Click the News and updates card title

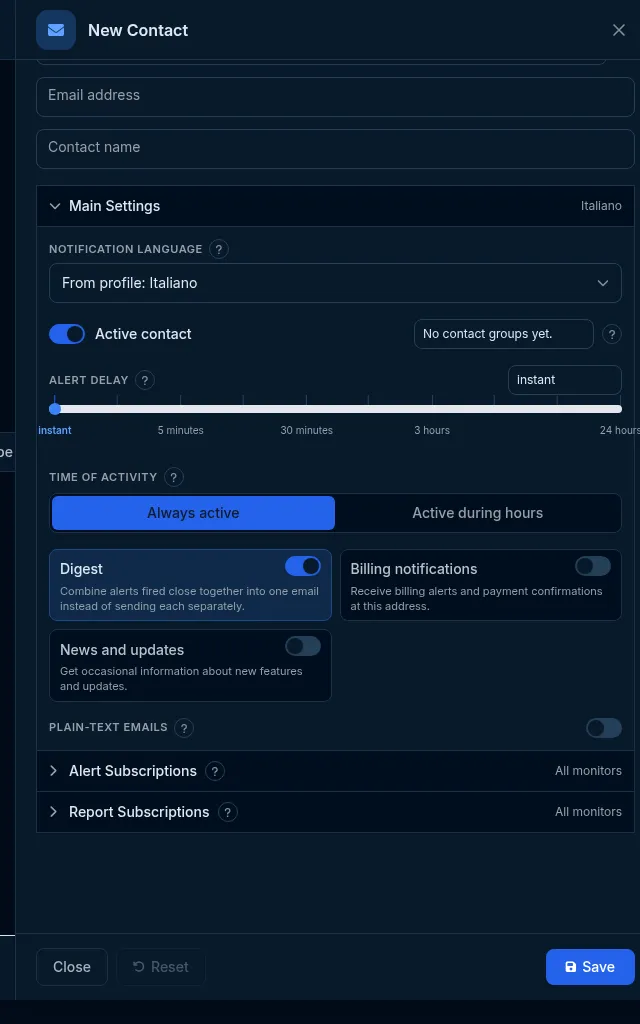point(122,650)
